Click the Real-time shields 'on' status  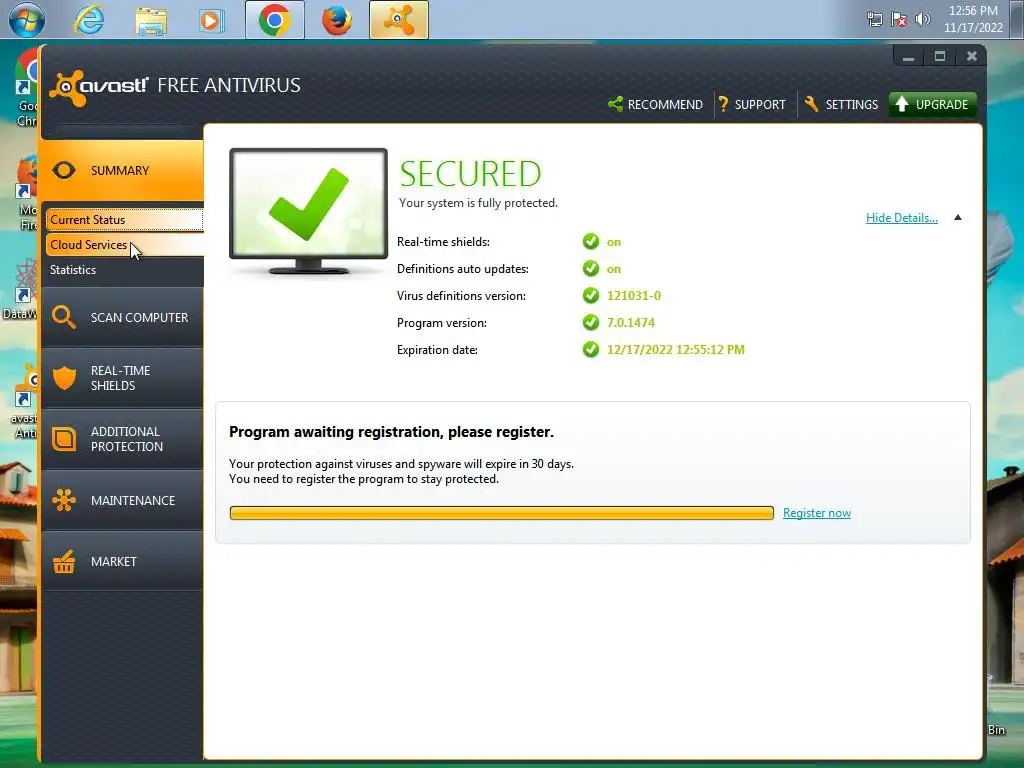(614, 242)
